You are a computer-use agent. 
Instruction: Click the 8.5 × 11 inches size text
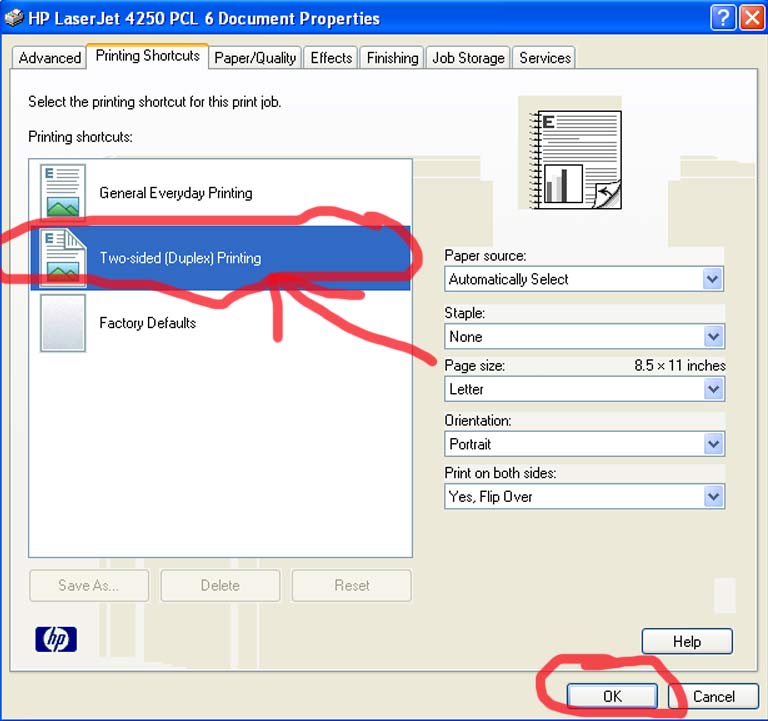[680, 365]
